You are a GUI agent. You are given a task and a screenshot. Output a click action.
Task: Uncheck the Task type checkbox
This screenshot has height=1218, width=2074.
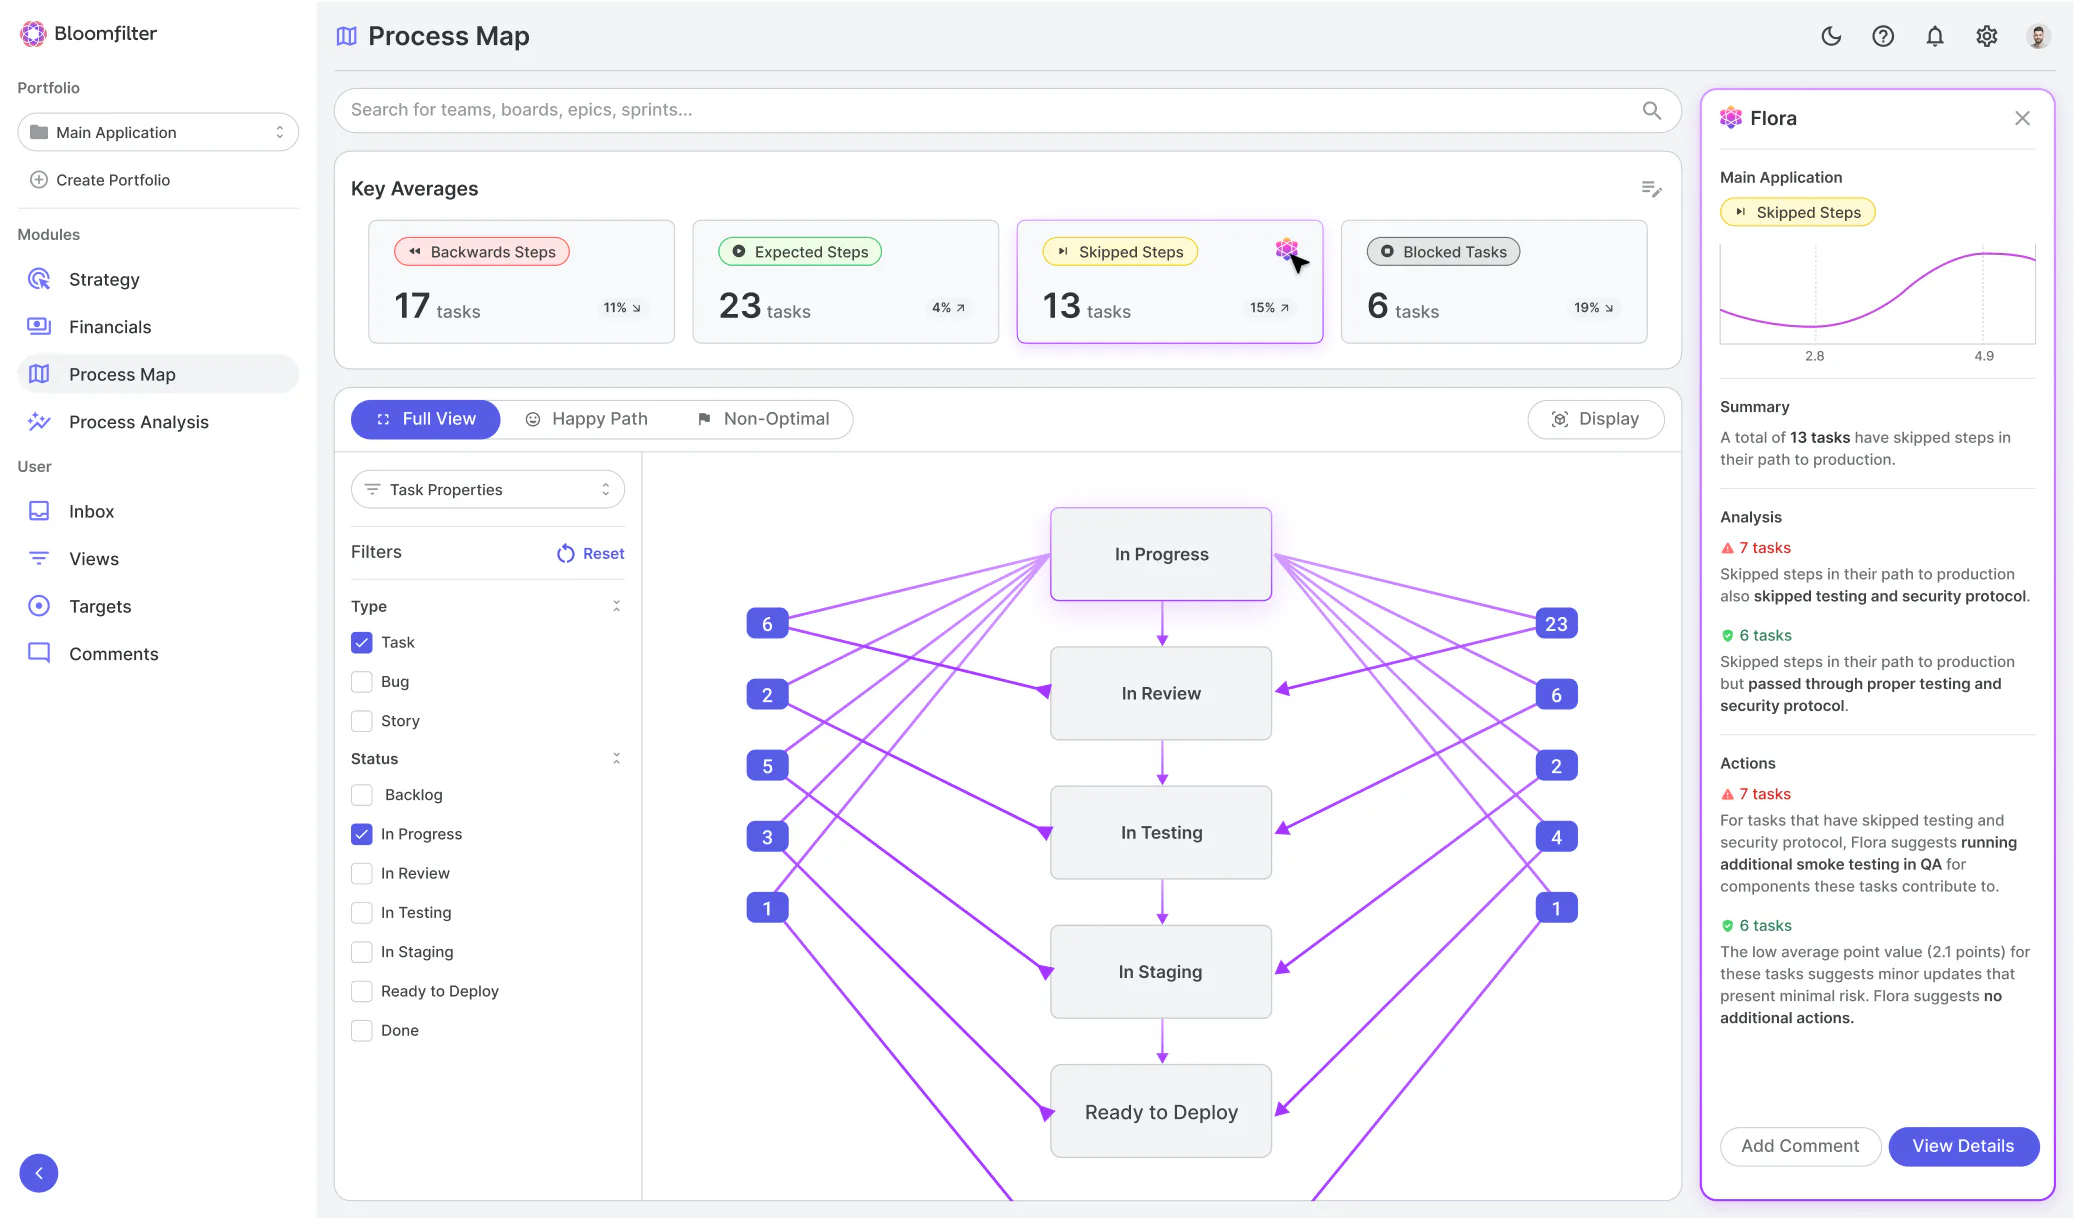pos(362,643)
